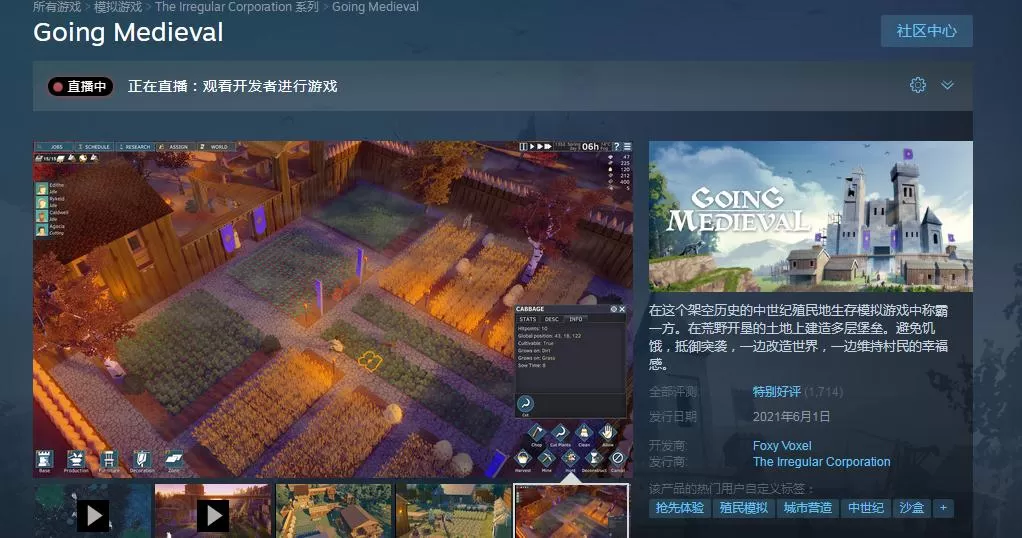The image size is (1022, 538).
Task: Play the second sunset video thumbnail
Action: (x=213, y=511)
